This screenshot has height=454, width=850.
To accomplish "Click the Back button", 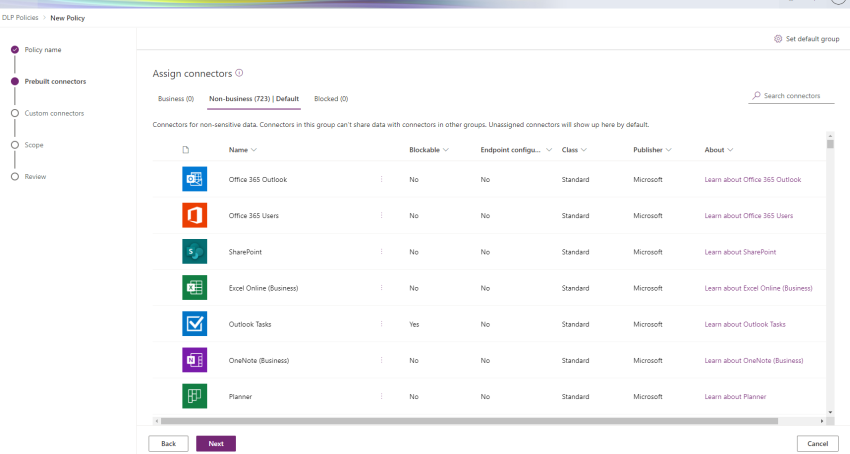I will click(169, 444).
